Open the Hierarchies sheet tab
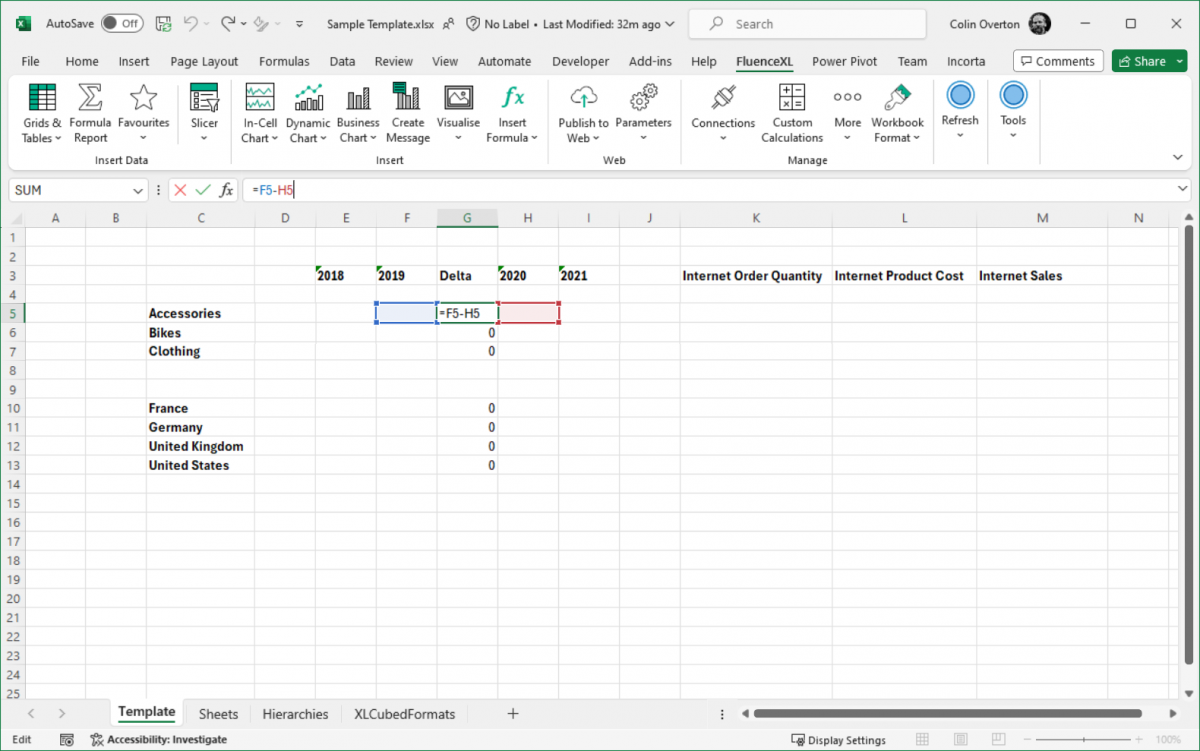This screenshot has width=1200, height=751. pos(295,713)
